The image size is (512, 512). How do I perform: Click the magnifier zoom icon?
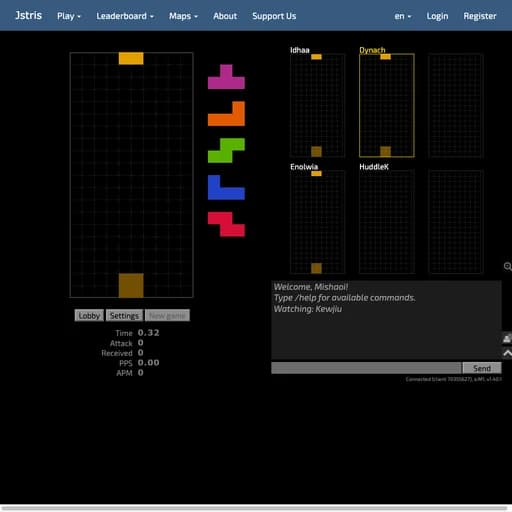tap(507, 266)
